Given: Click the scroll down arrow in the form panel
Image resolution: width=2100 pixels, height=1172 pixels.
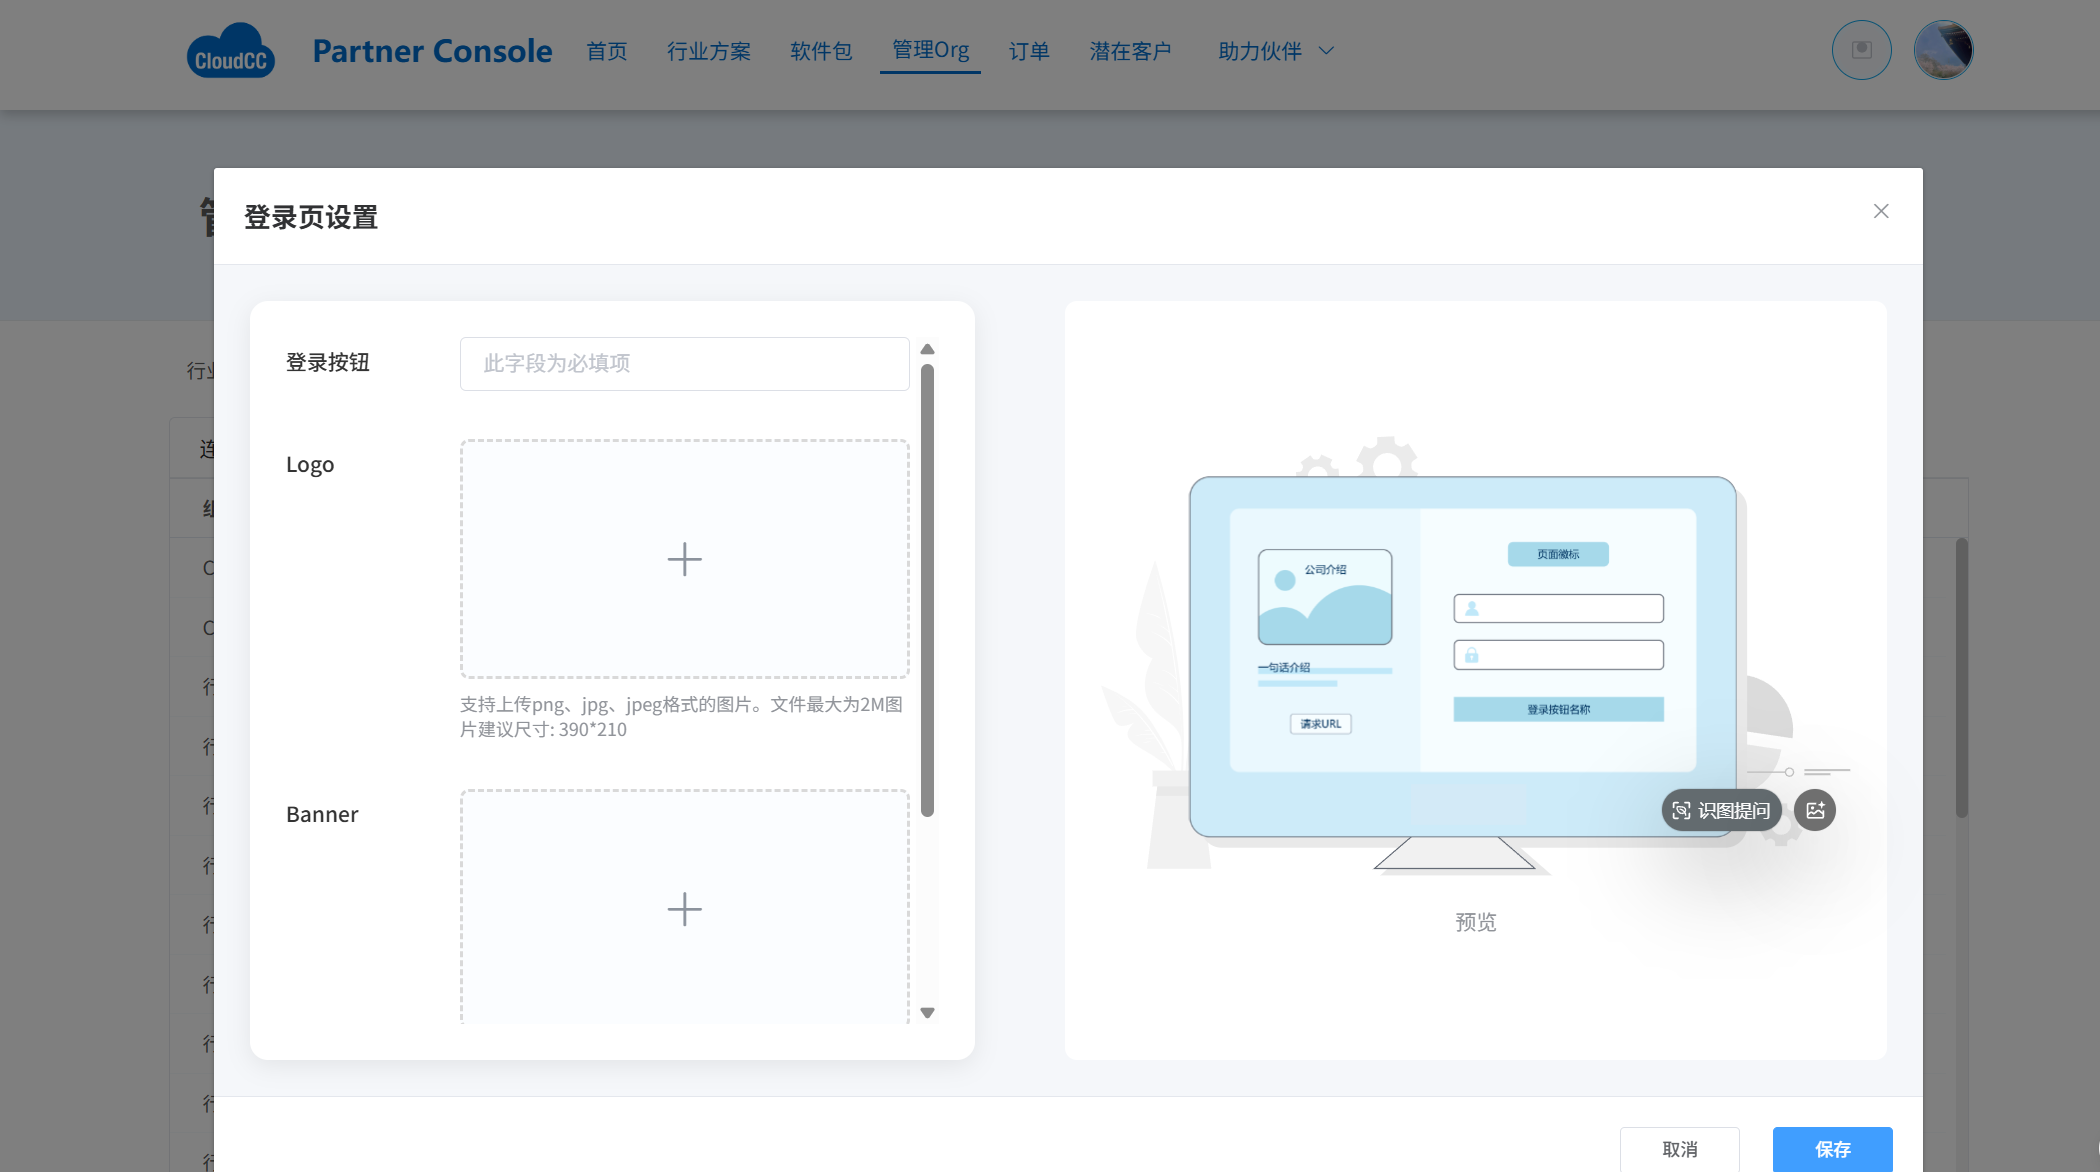Looking at the screenshot, I should [x=927, y=1013].
